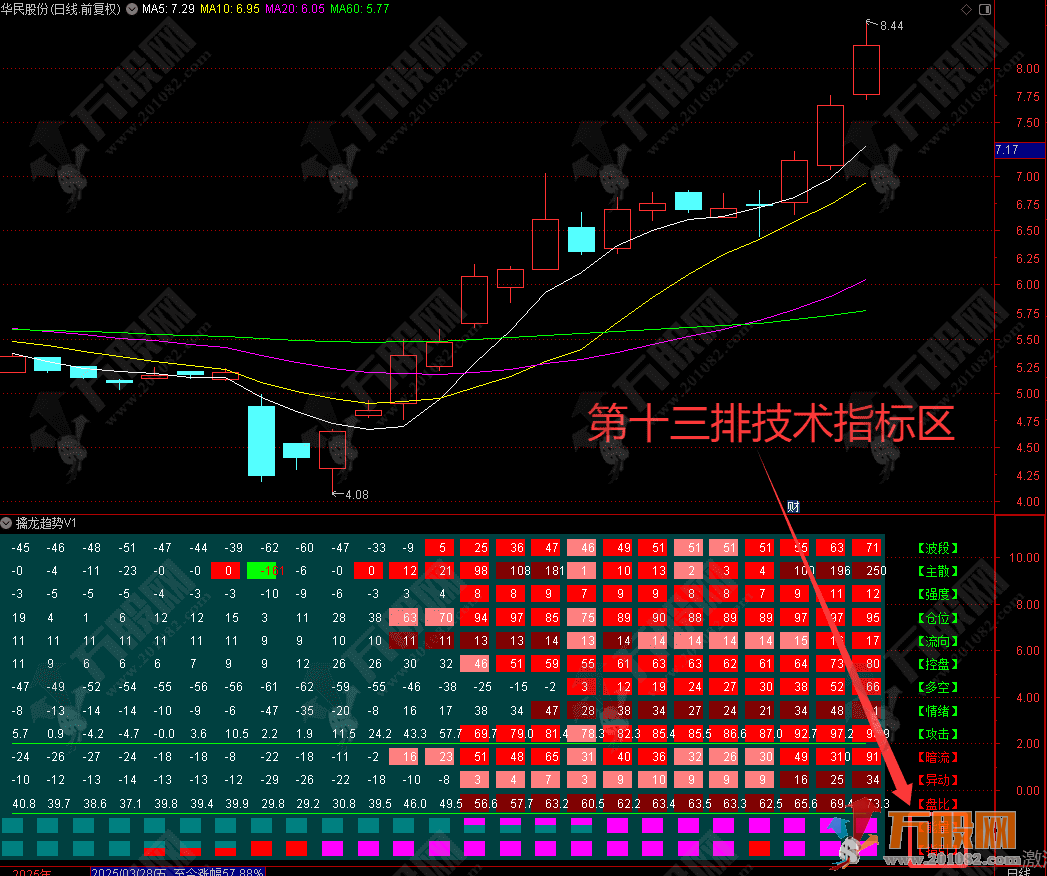This screenshot has width=1047, height=876.
Task: Collapse the 搖龙趋势V1 indicator dropdown icon
Action: tap(6, 523)
